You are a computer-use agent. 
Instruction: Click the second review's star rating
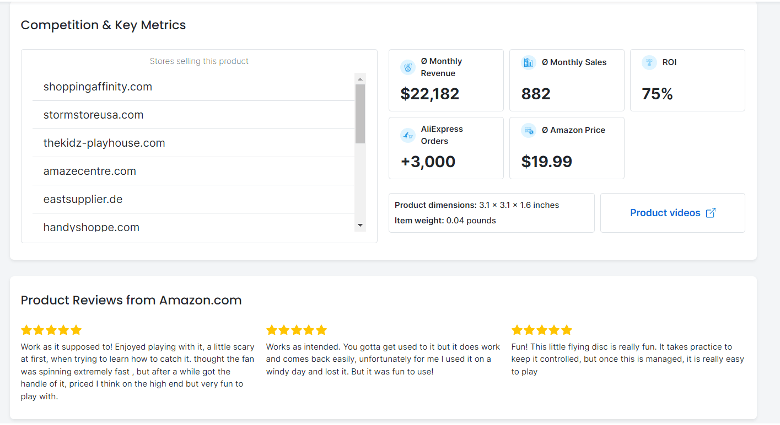(x=296, y=330)
